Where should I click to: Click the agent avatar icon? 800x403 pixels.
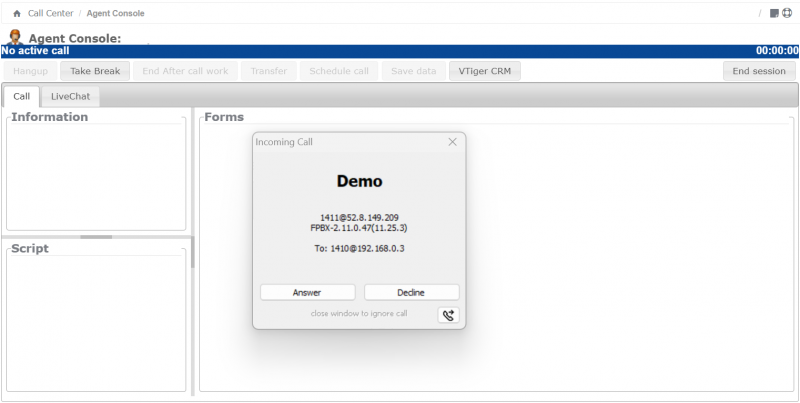[x=15, y=37]
